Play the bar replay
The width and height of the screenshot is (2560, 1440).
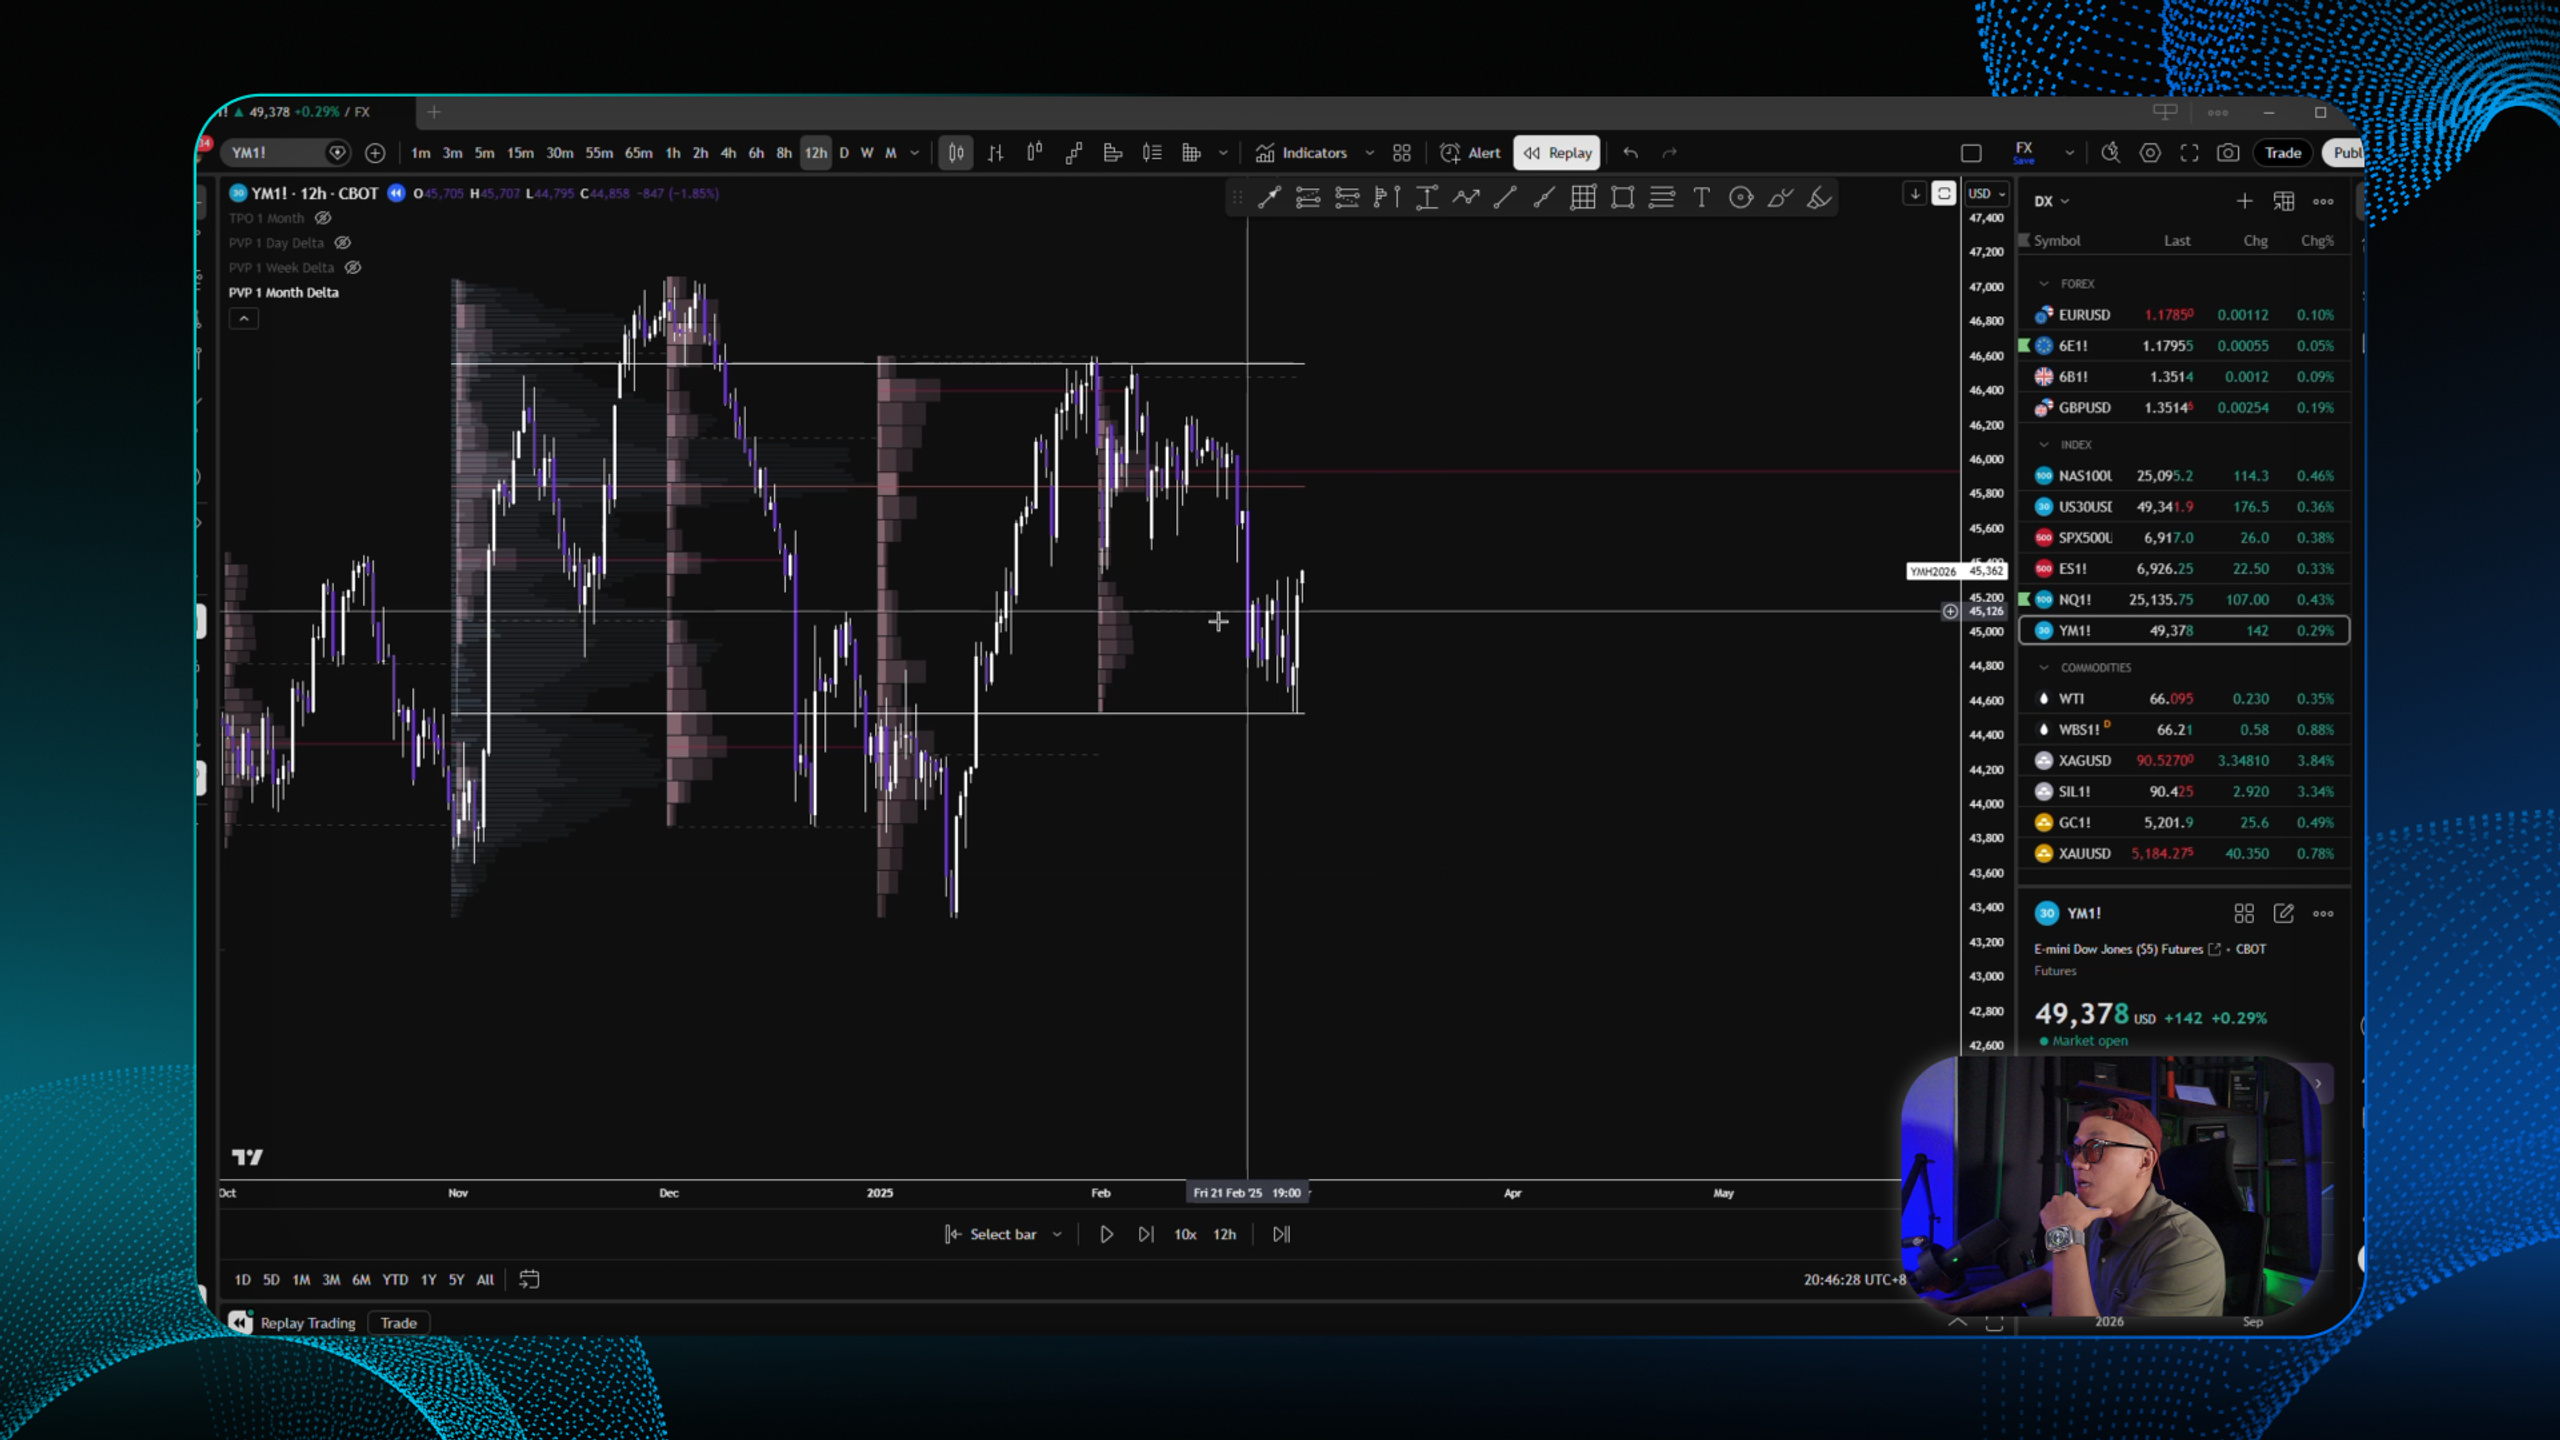click(x=1106, y=1234)
